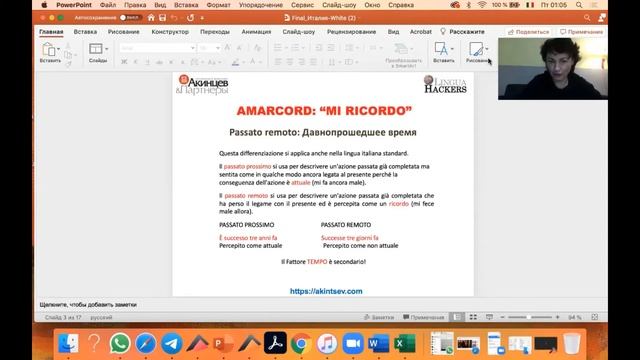Image resolution: width=640 pixels, height=360 pixels.
Task: Adjust the zoom slider handle
Action: point(529,317)
